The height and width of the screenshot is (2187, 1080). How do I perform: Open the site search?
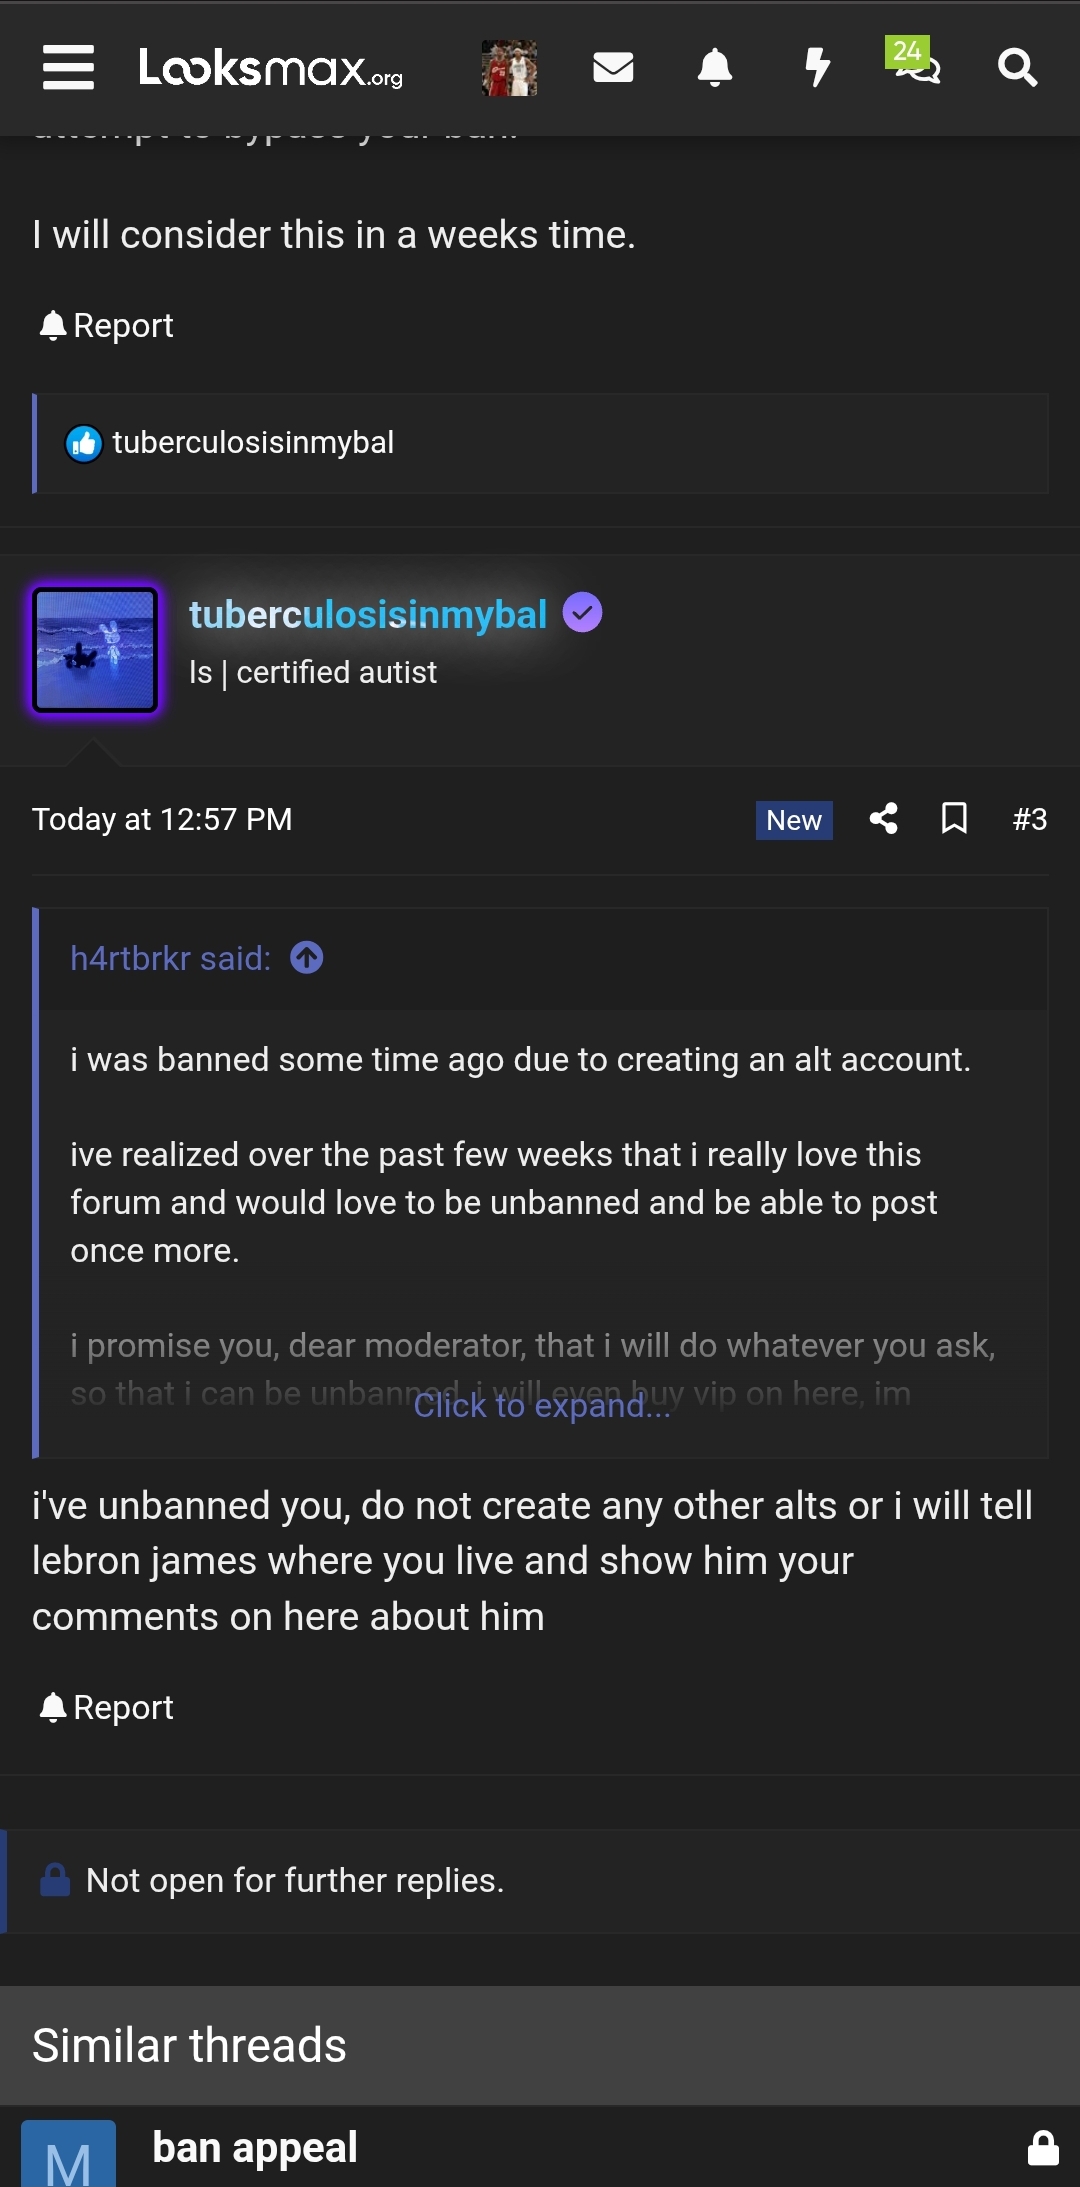click(x=1018, y=67)
